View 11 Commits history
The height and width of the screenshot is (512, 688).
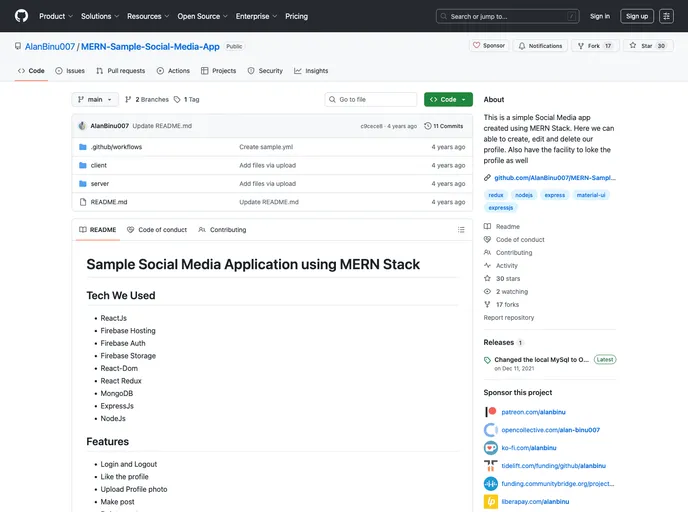[x=444, y=126]
